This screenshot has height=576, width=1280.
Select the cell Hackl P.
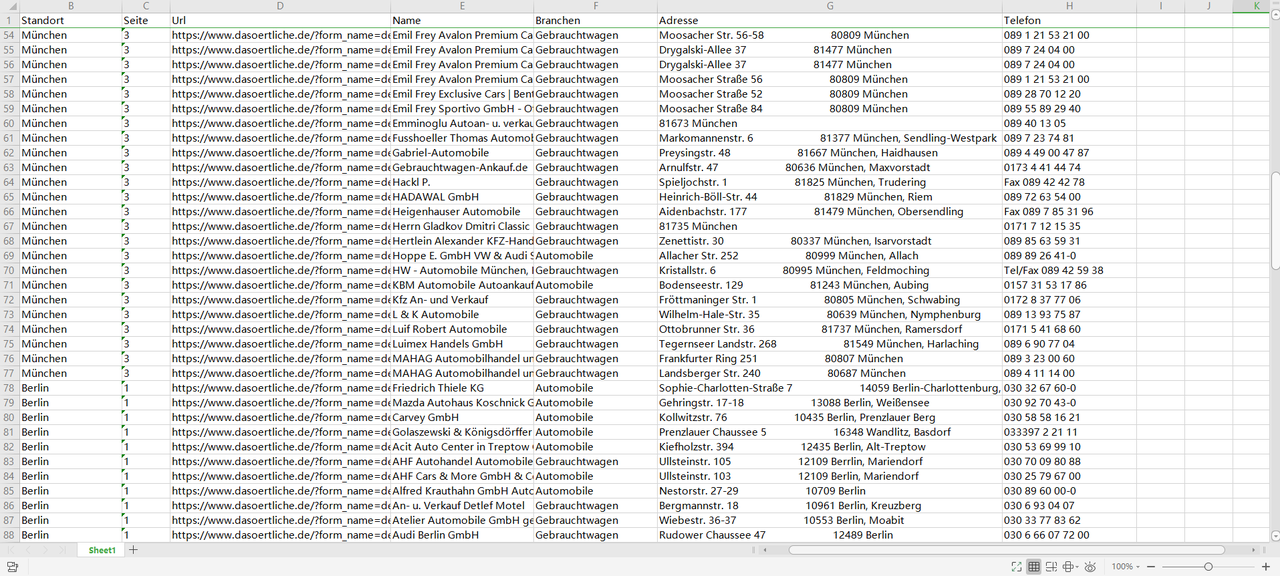(462, 182)
